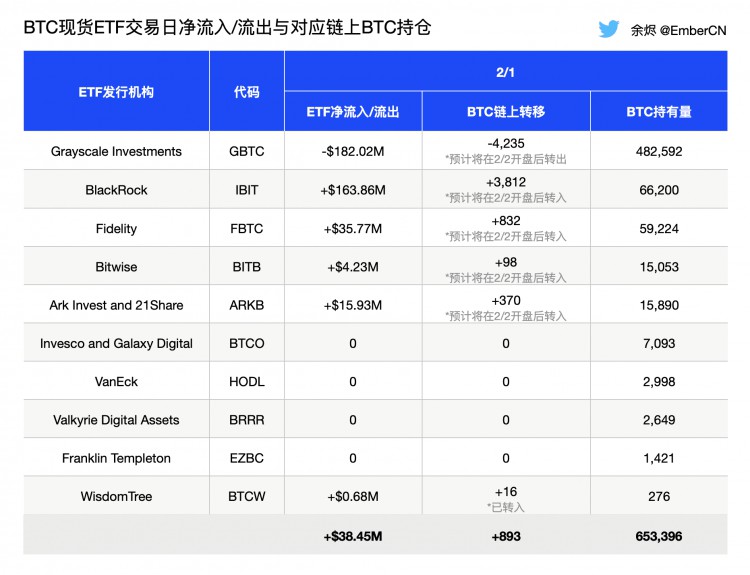Viewport: 750px width, 575px height.
Task: Click the BTCO ticker cell
Action: [x=247, y=343]
